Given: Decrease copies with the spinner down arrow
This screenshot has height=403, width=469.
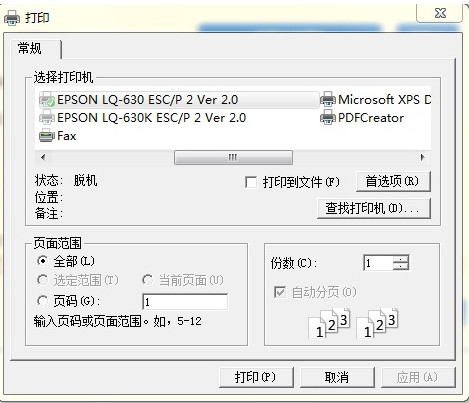Looking at the screenshot, I should (x=401, y=266).
